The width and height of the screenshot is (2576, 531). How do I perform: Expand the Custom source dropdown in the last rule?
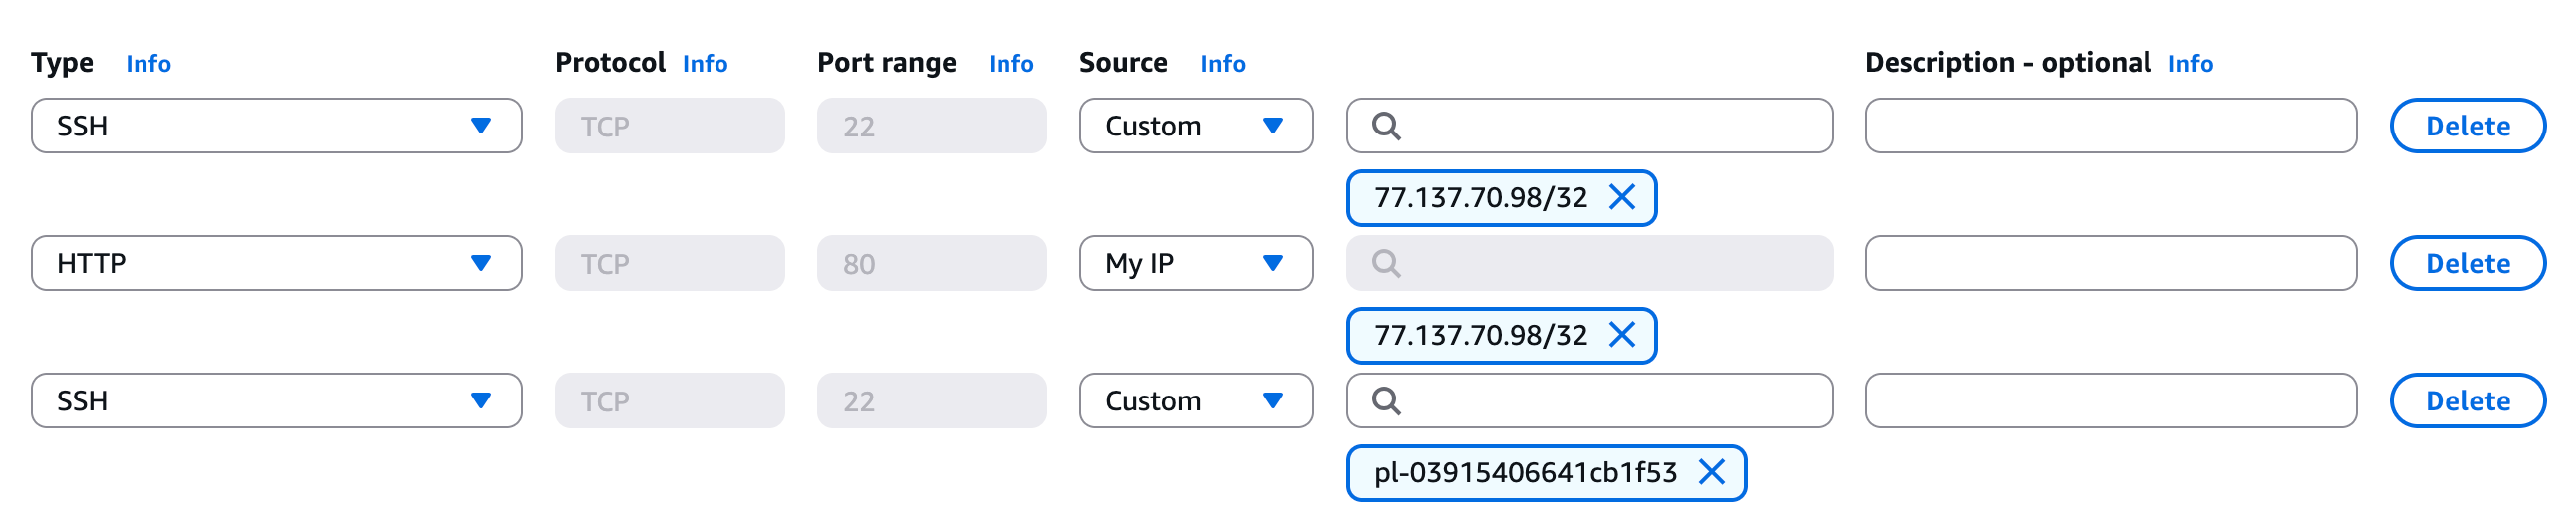[1196, 401]
